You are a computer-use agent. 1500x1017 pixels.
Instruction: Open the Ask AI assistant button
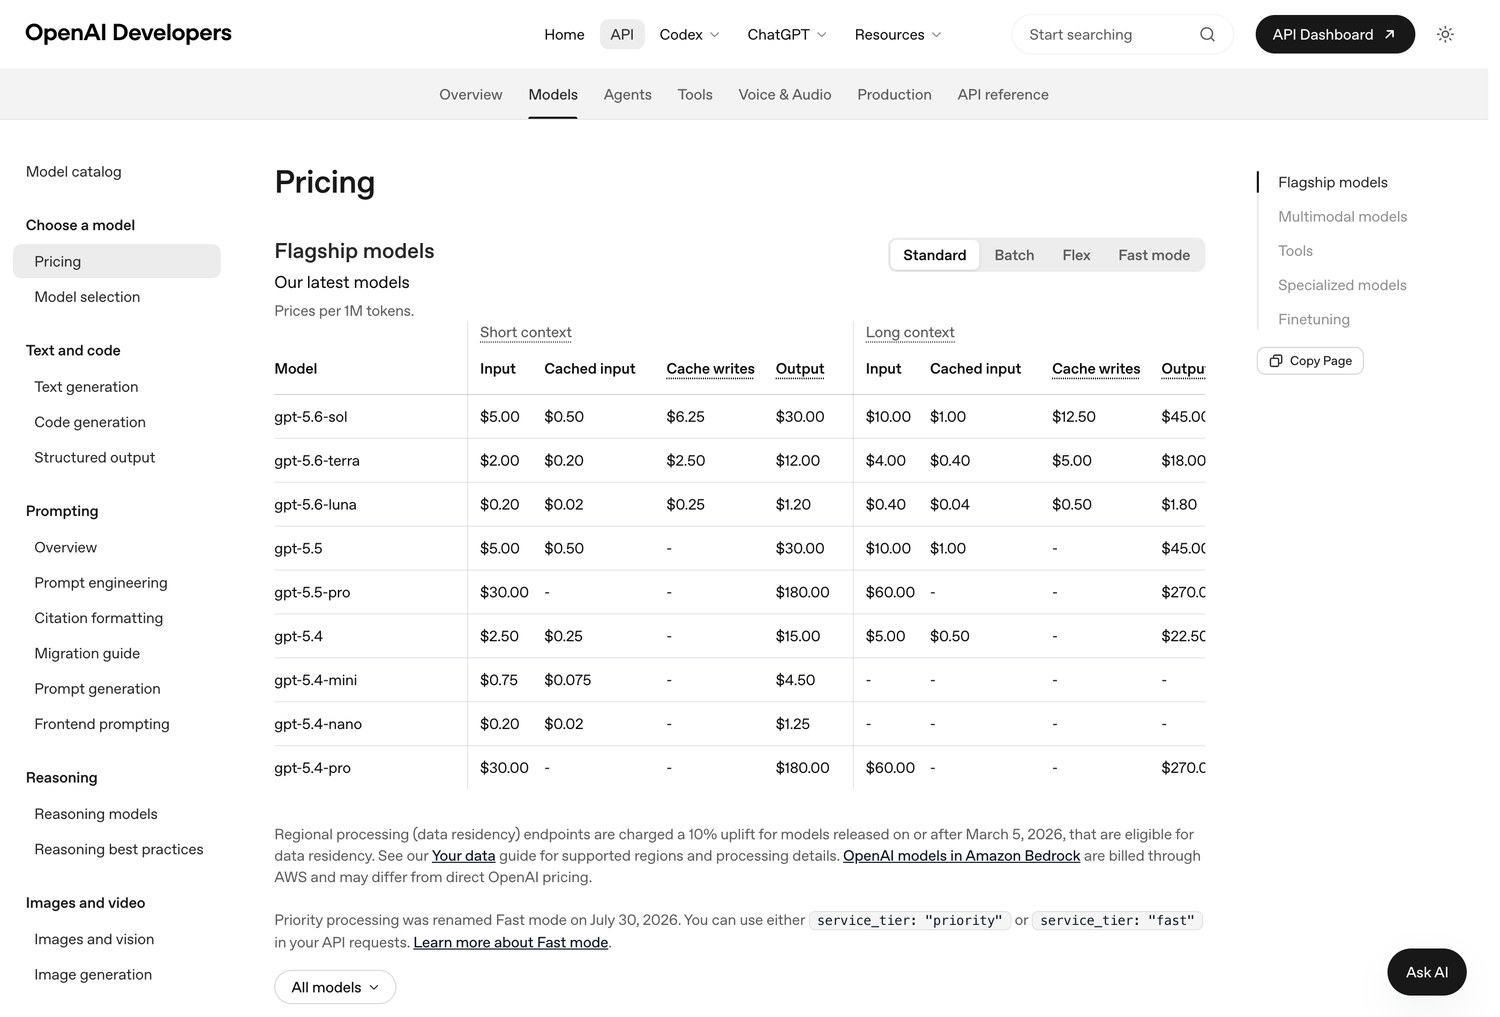tap(1427, 972)
